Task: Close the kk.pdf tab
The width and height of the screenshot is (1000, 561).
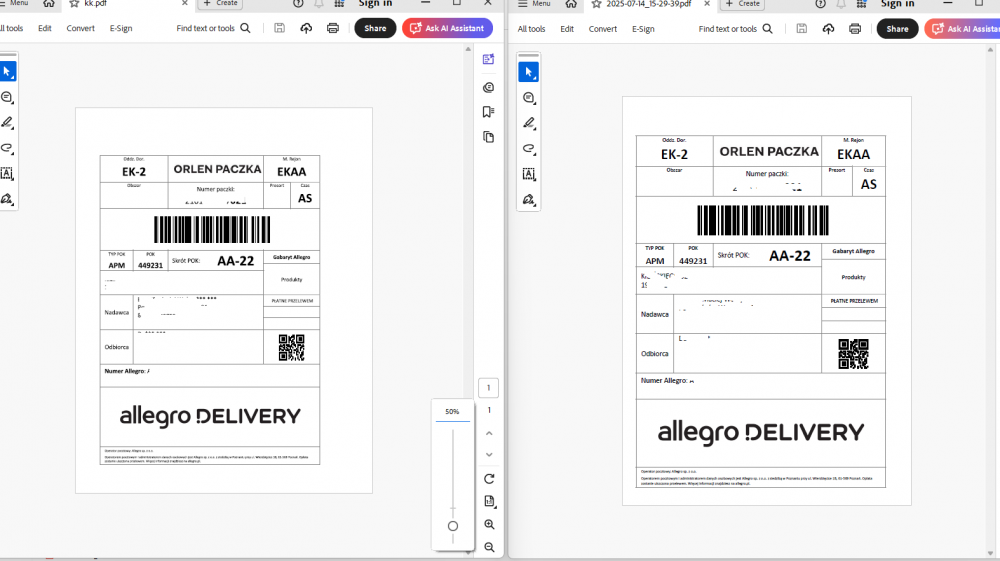Action: (x=184, y=3)
